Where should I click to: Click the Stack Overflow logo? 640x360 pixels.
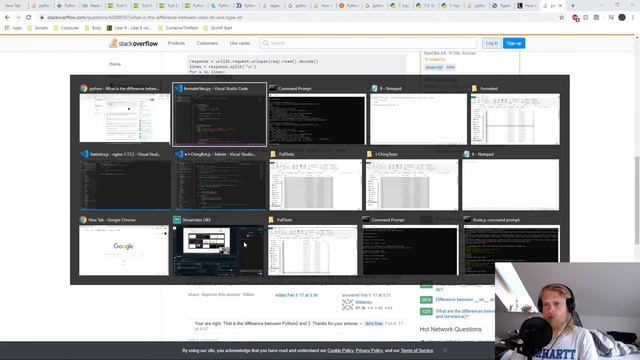coord(133,43)
